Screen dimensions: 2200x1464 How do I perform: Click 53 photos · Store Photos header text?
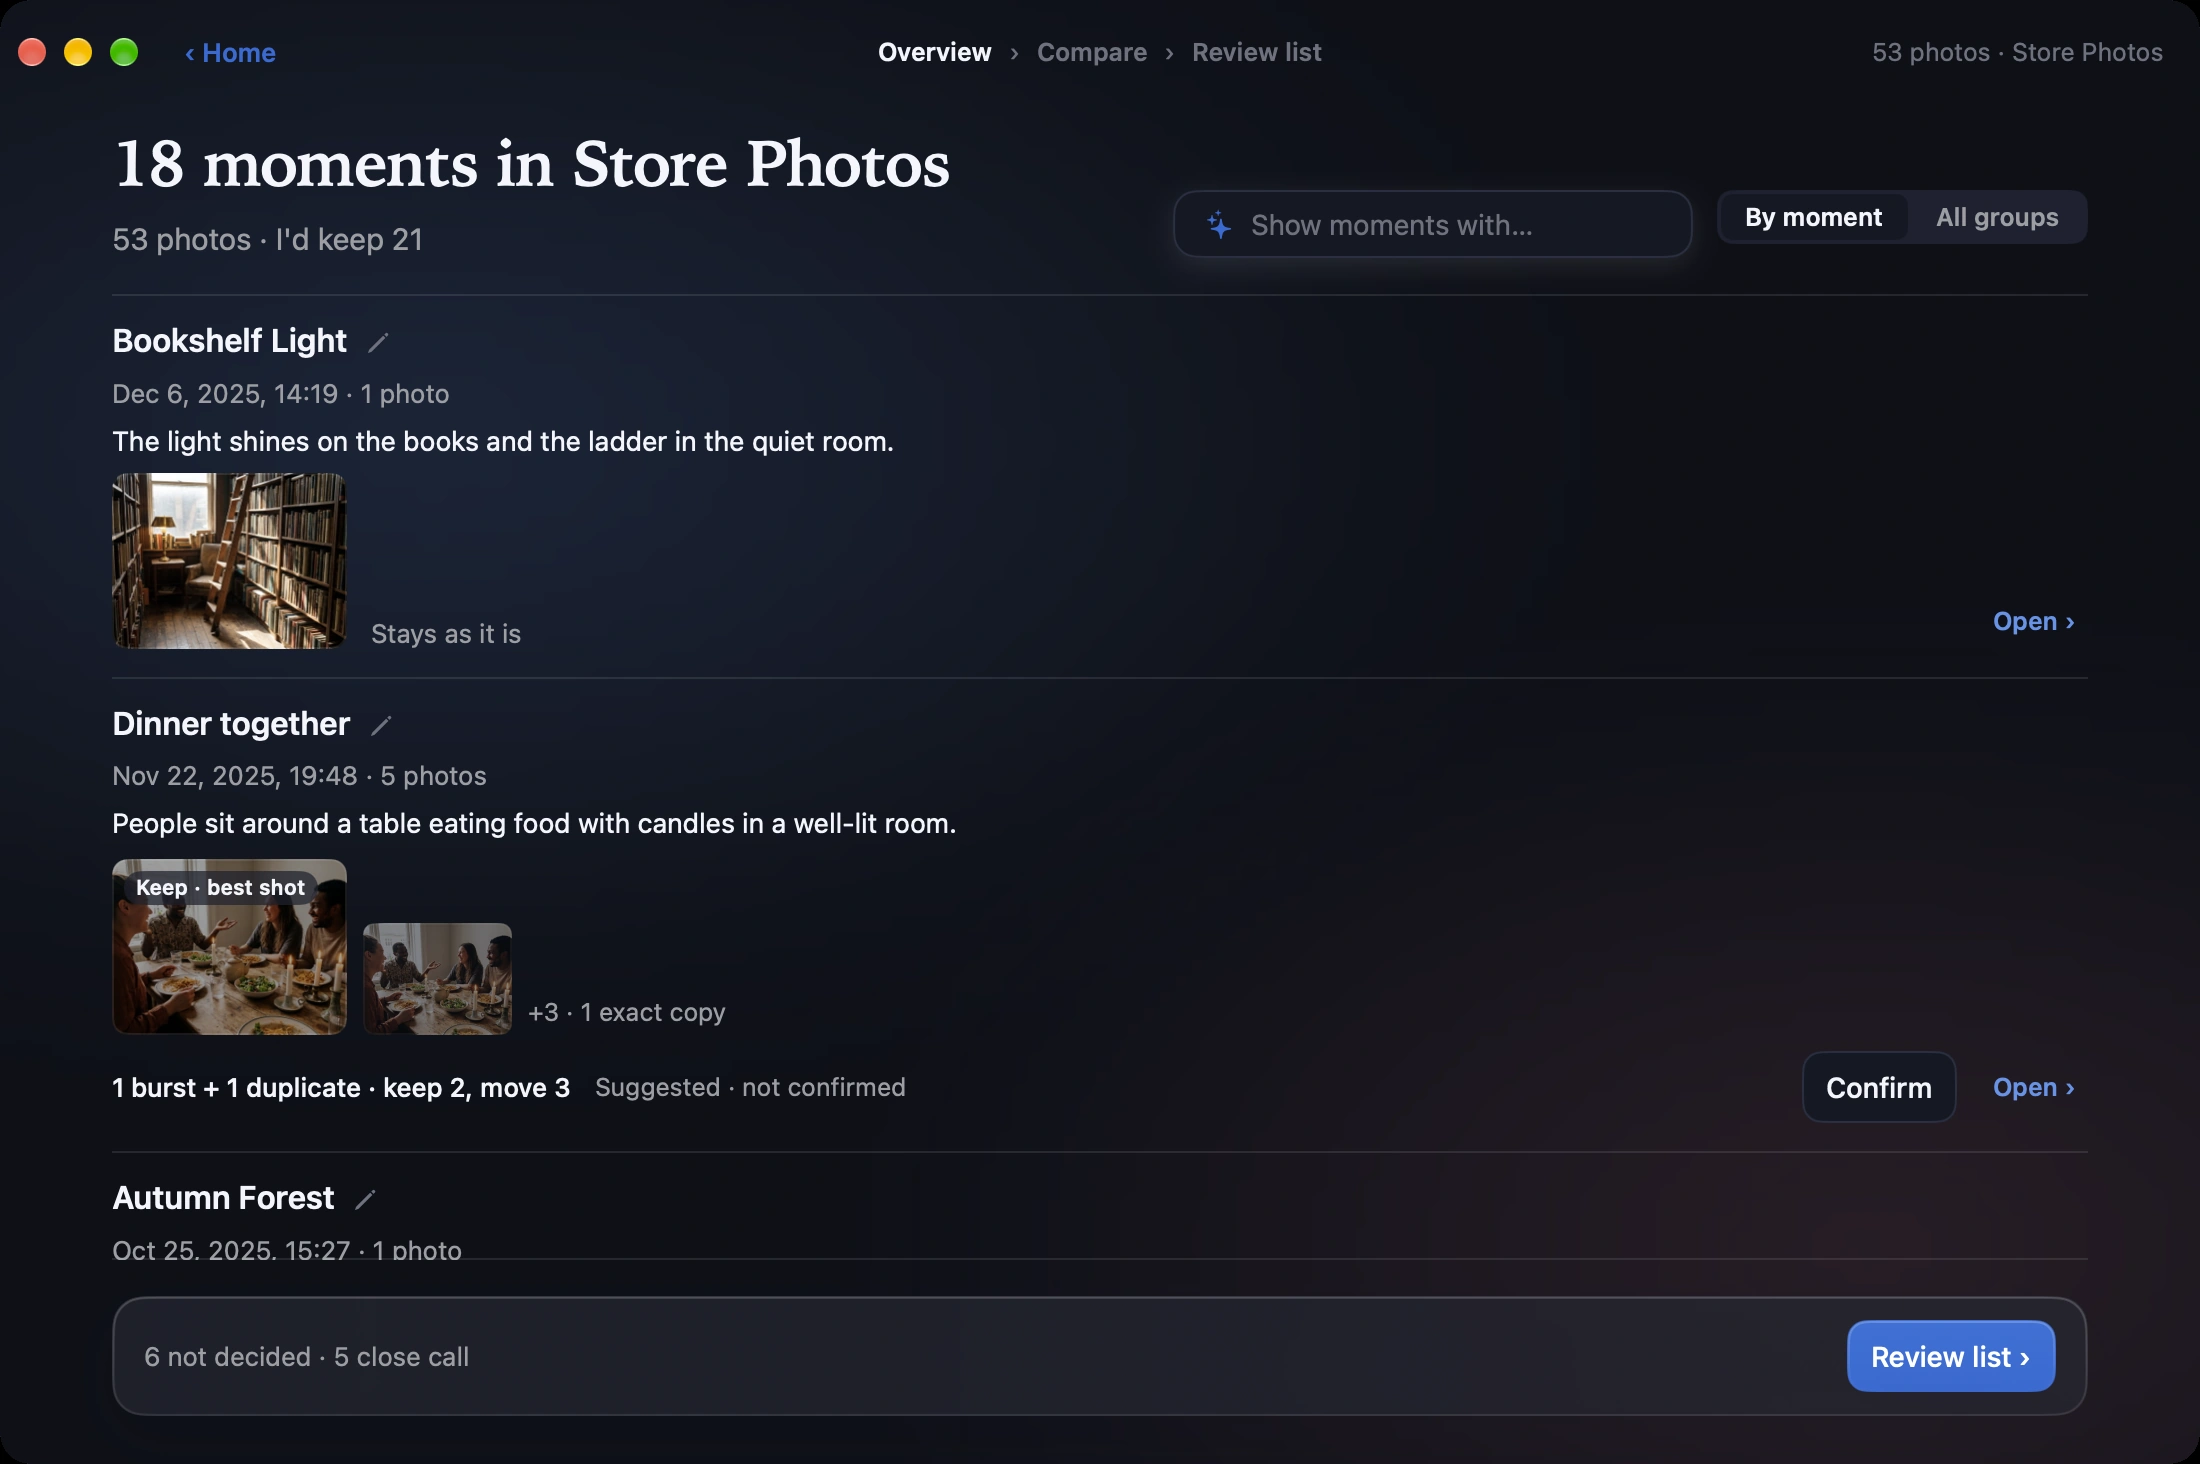tap(2017, 52)
